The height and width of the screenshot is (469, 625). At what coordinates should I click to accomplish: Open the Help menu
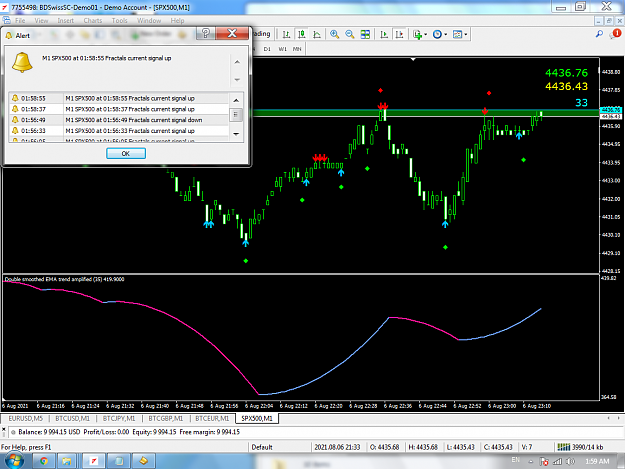[177, 20]
